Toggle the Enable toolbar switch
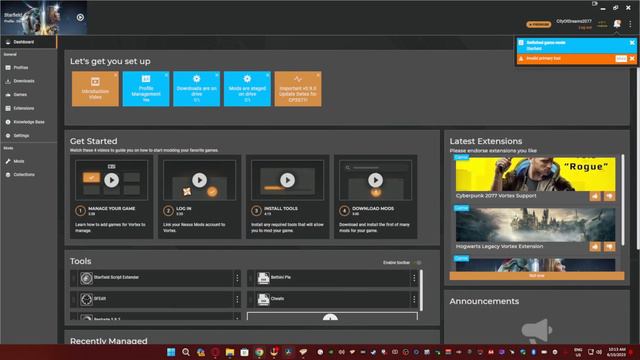Viewport: 640px width, 360px height. [x=417, y=262]
